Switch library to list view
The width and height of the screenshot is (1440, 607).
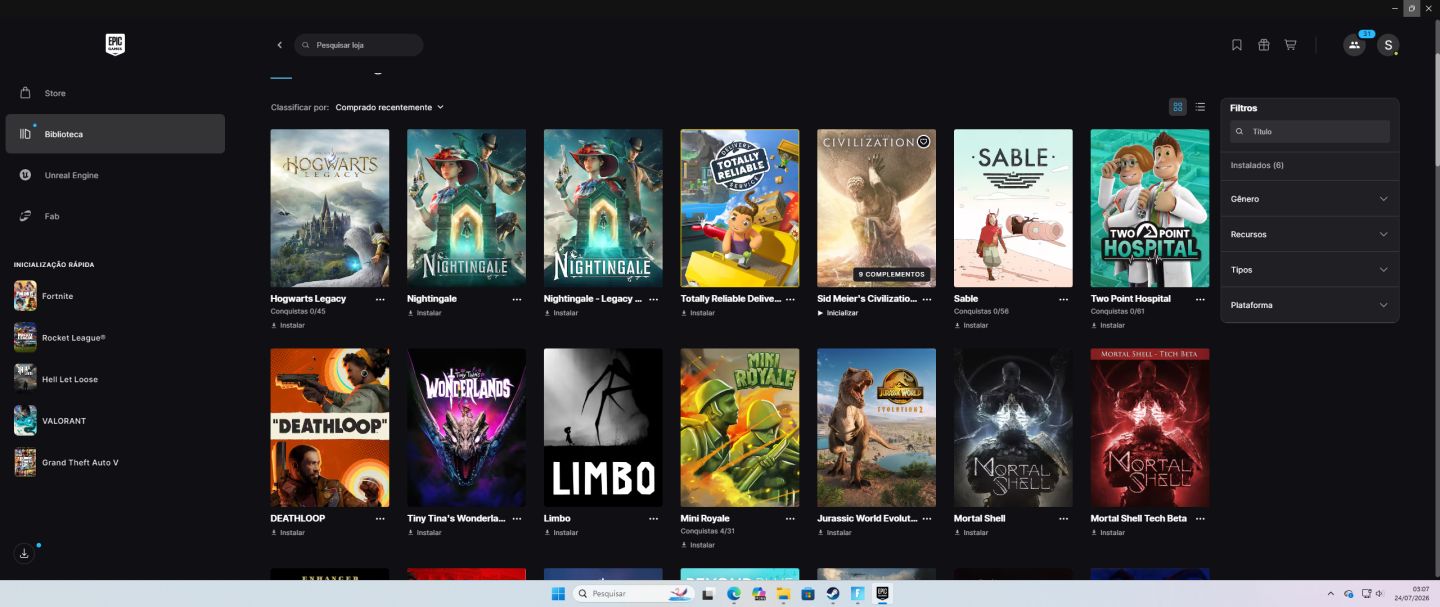1200,107
